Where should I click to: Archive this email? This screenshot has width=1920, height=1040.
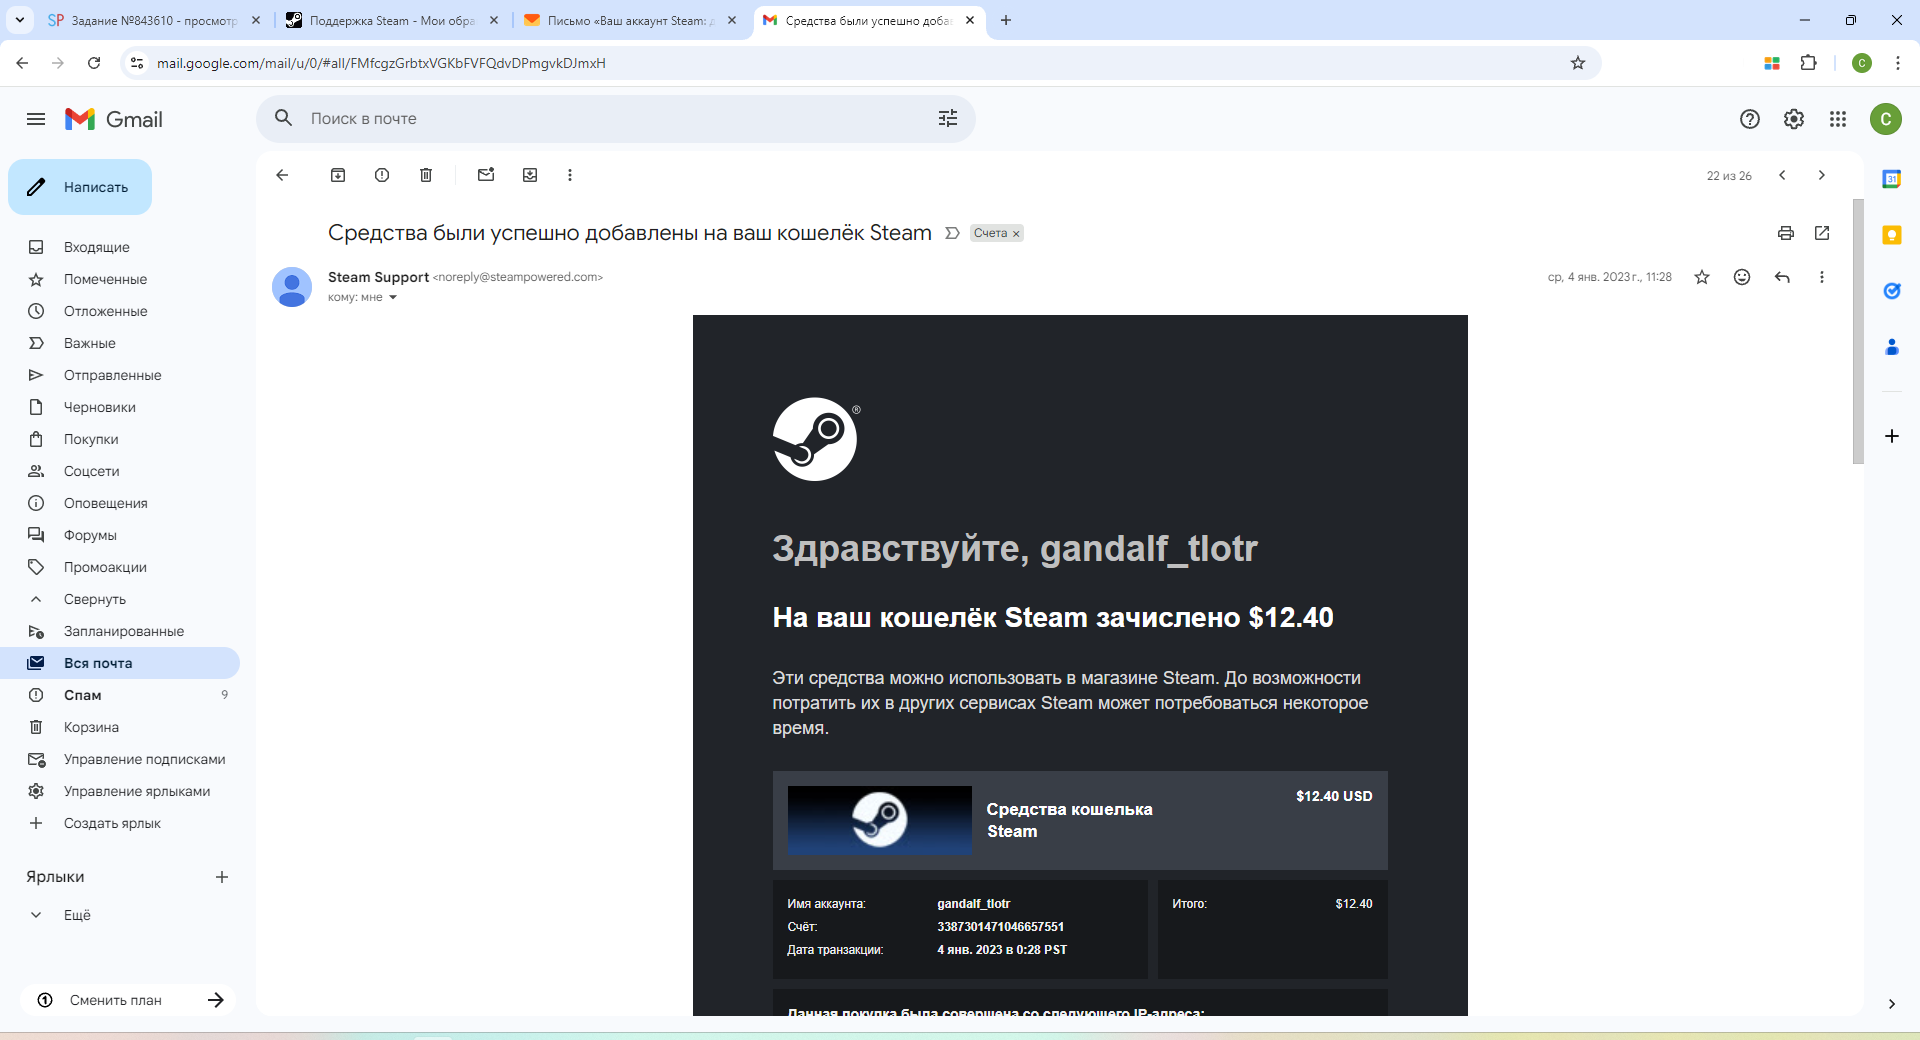click(338, 175)
